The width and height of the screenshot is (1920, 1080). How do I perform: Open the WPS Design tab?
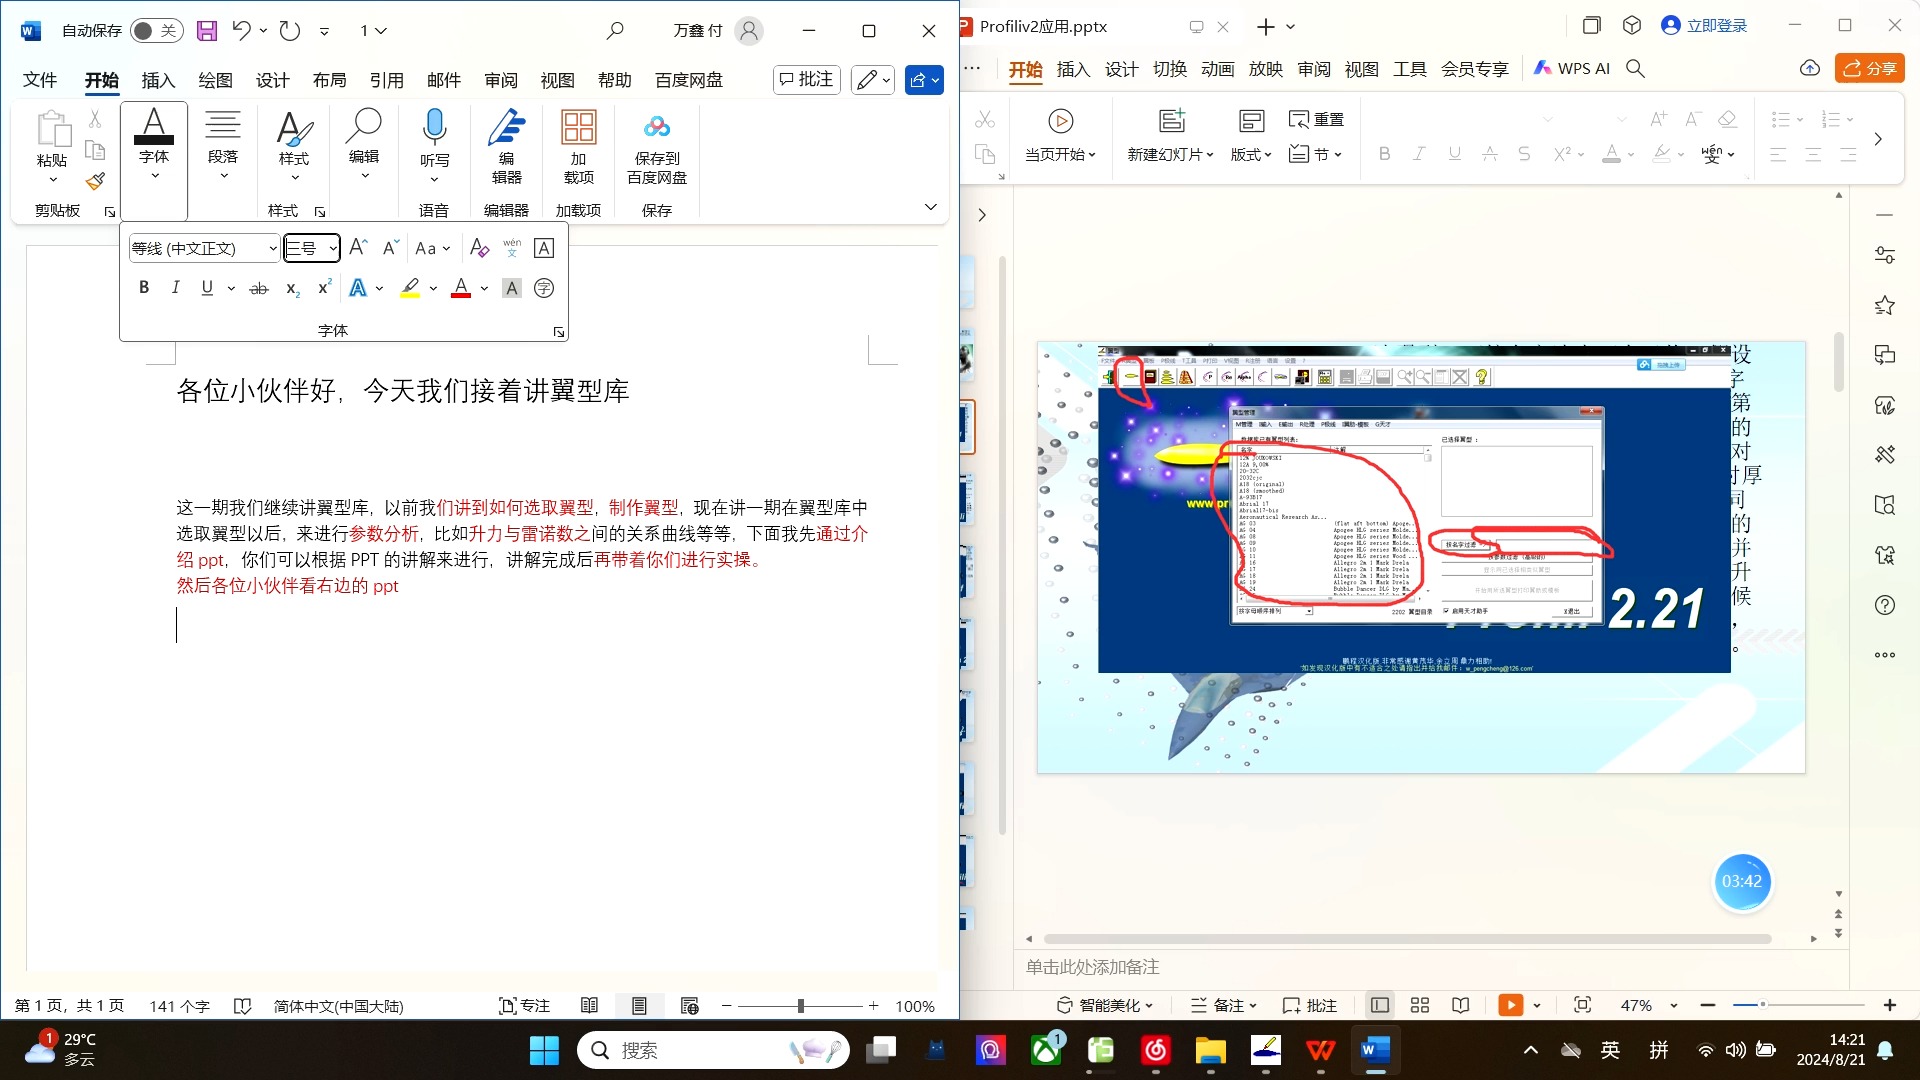[1121, 69]
